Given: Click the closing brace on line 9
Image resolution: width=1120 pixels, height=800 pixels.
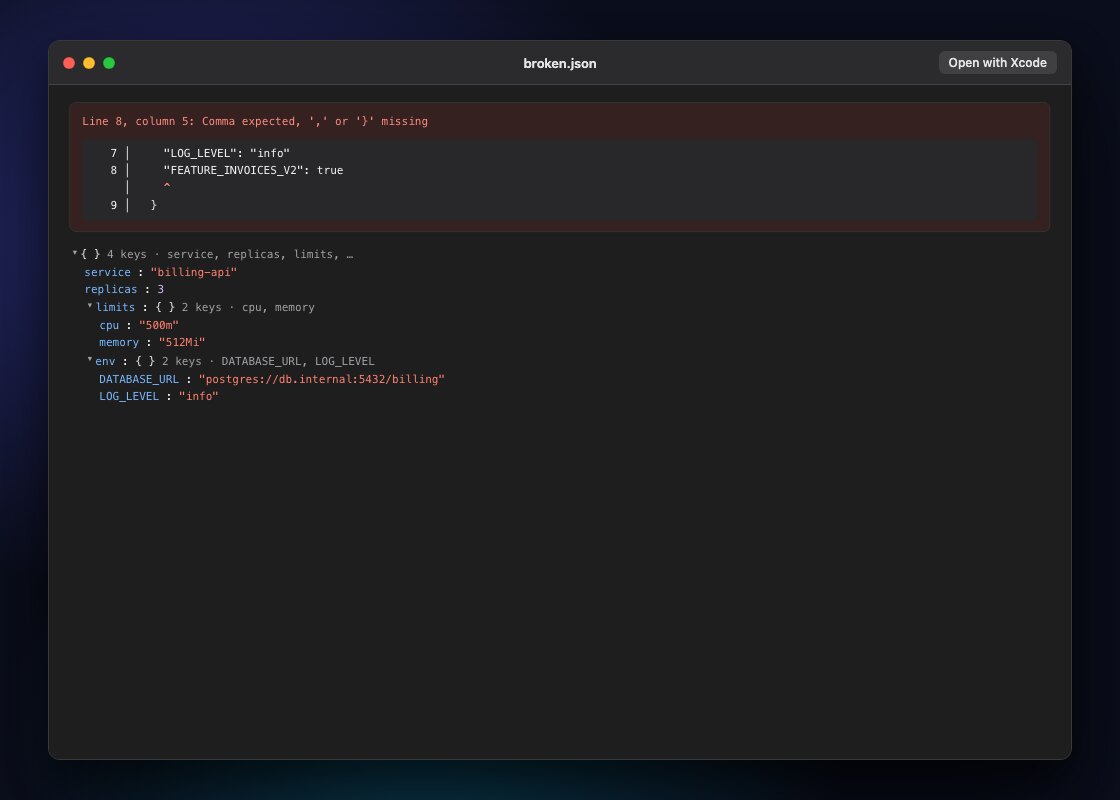Looking at the screenshot, I should (x=154, y=205).
